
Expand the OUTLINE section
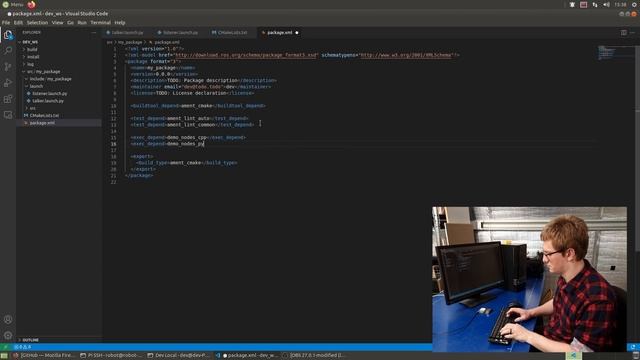(x=31, y=340)
